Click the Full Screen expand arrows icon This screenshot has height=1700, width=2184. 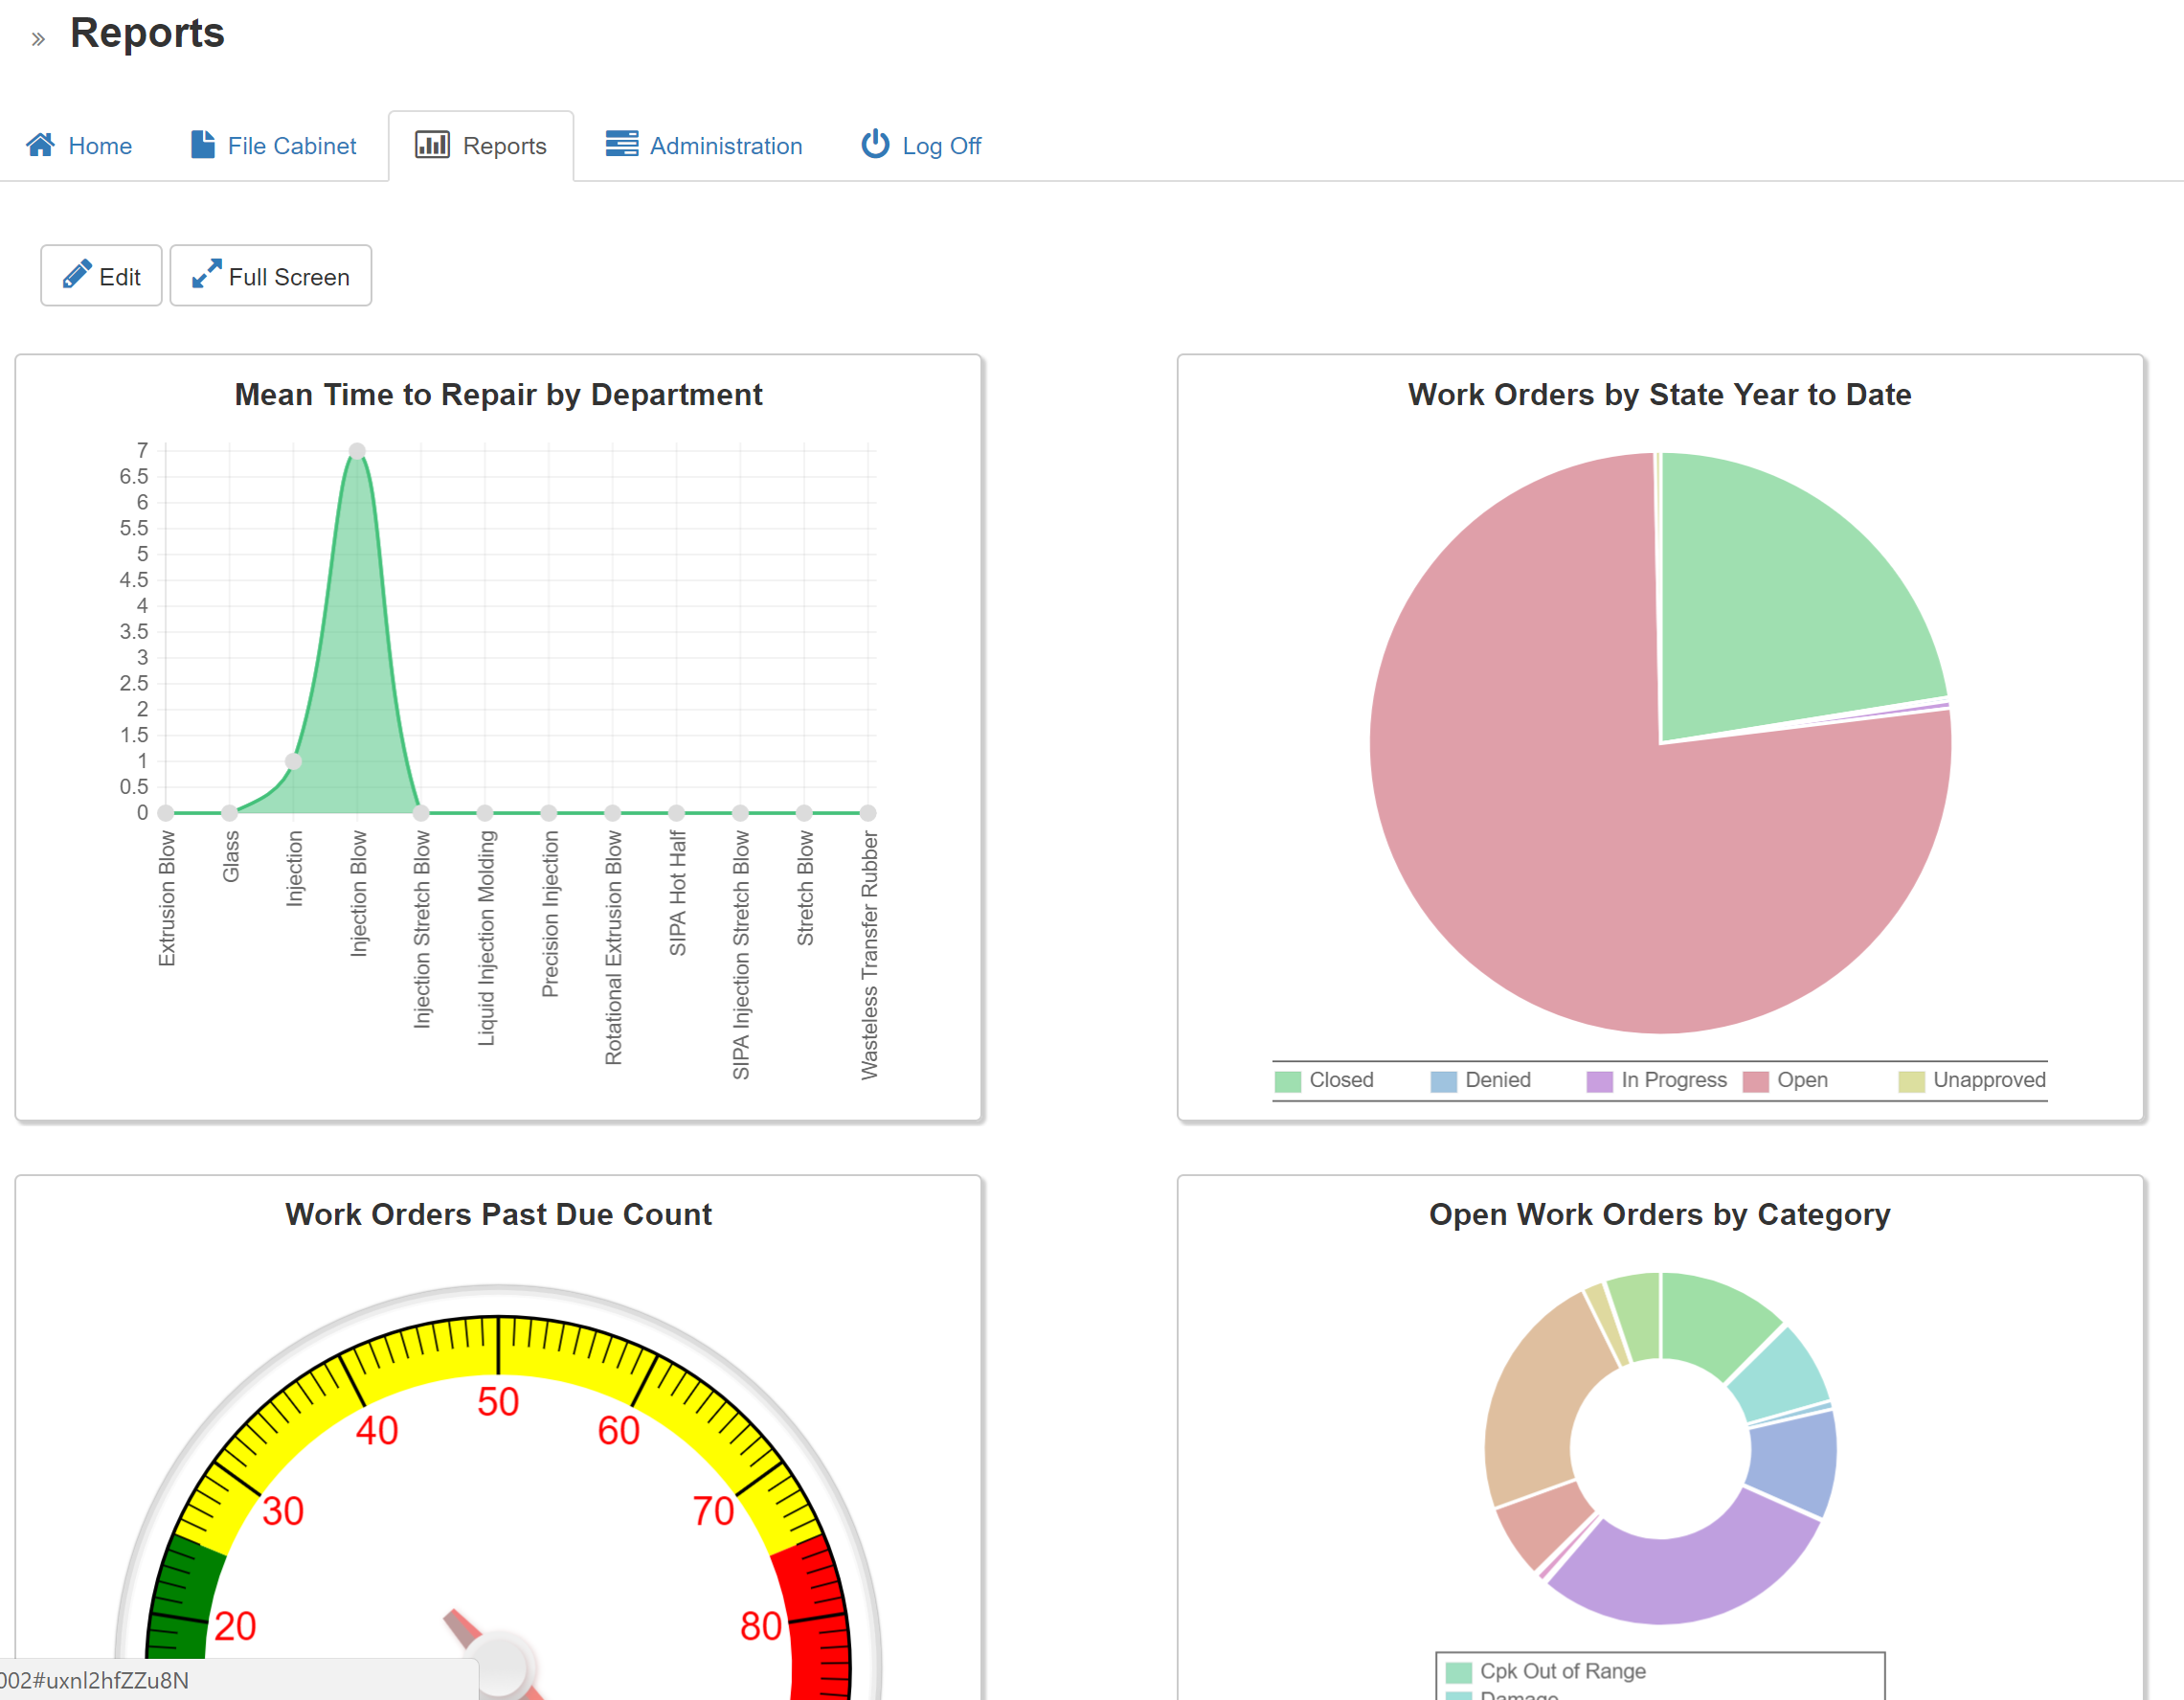pyautogui.click(x=207, y=275)
